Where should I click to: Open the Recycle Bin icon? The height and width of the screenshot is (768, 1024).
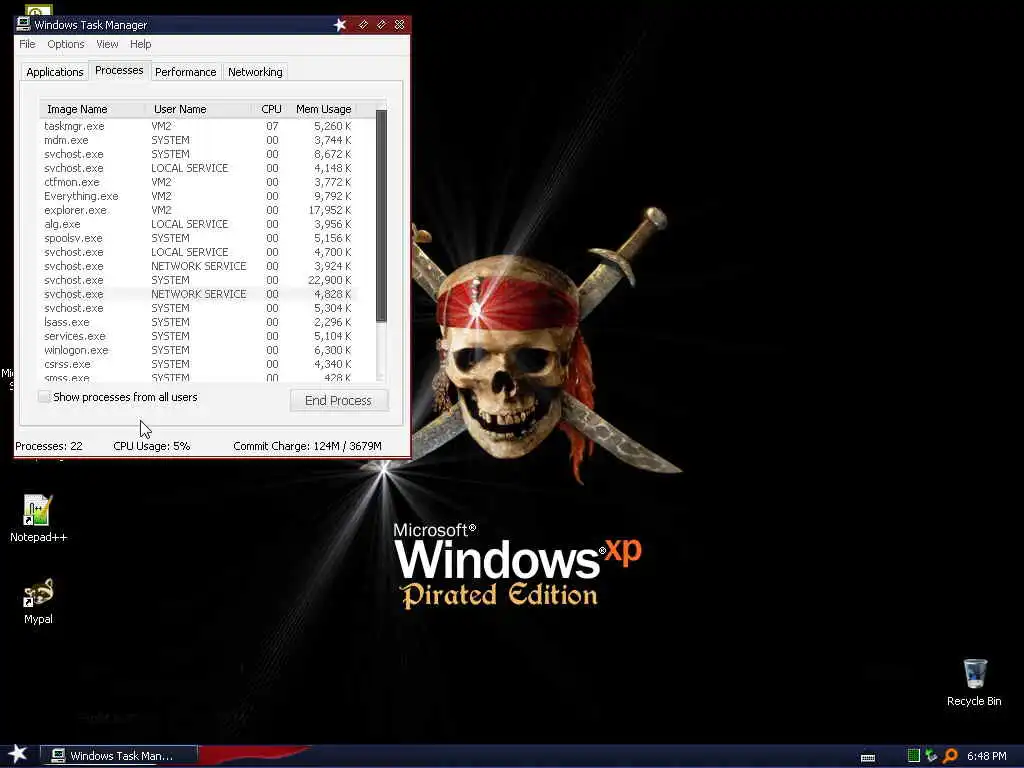974,682
